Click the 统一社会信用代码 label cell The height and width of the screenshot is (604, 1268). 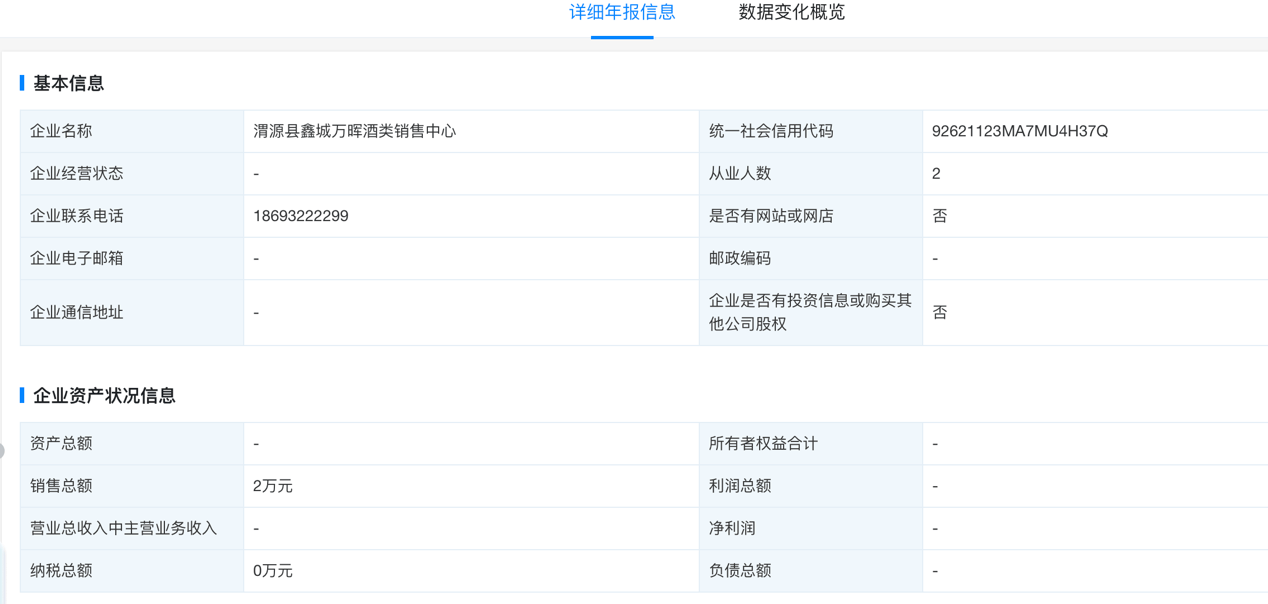810,131
